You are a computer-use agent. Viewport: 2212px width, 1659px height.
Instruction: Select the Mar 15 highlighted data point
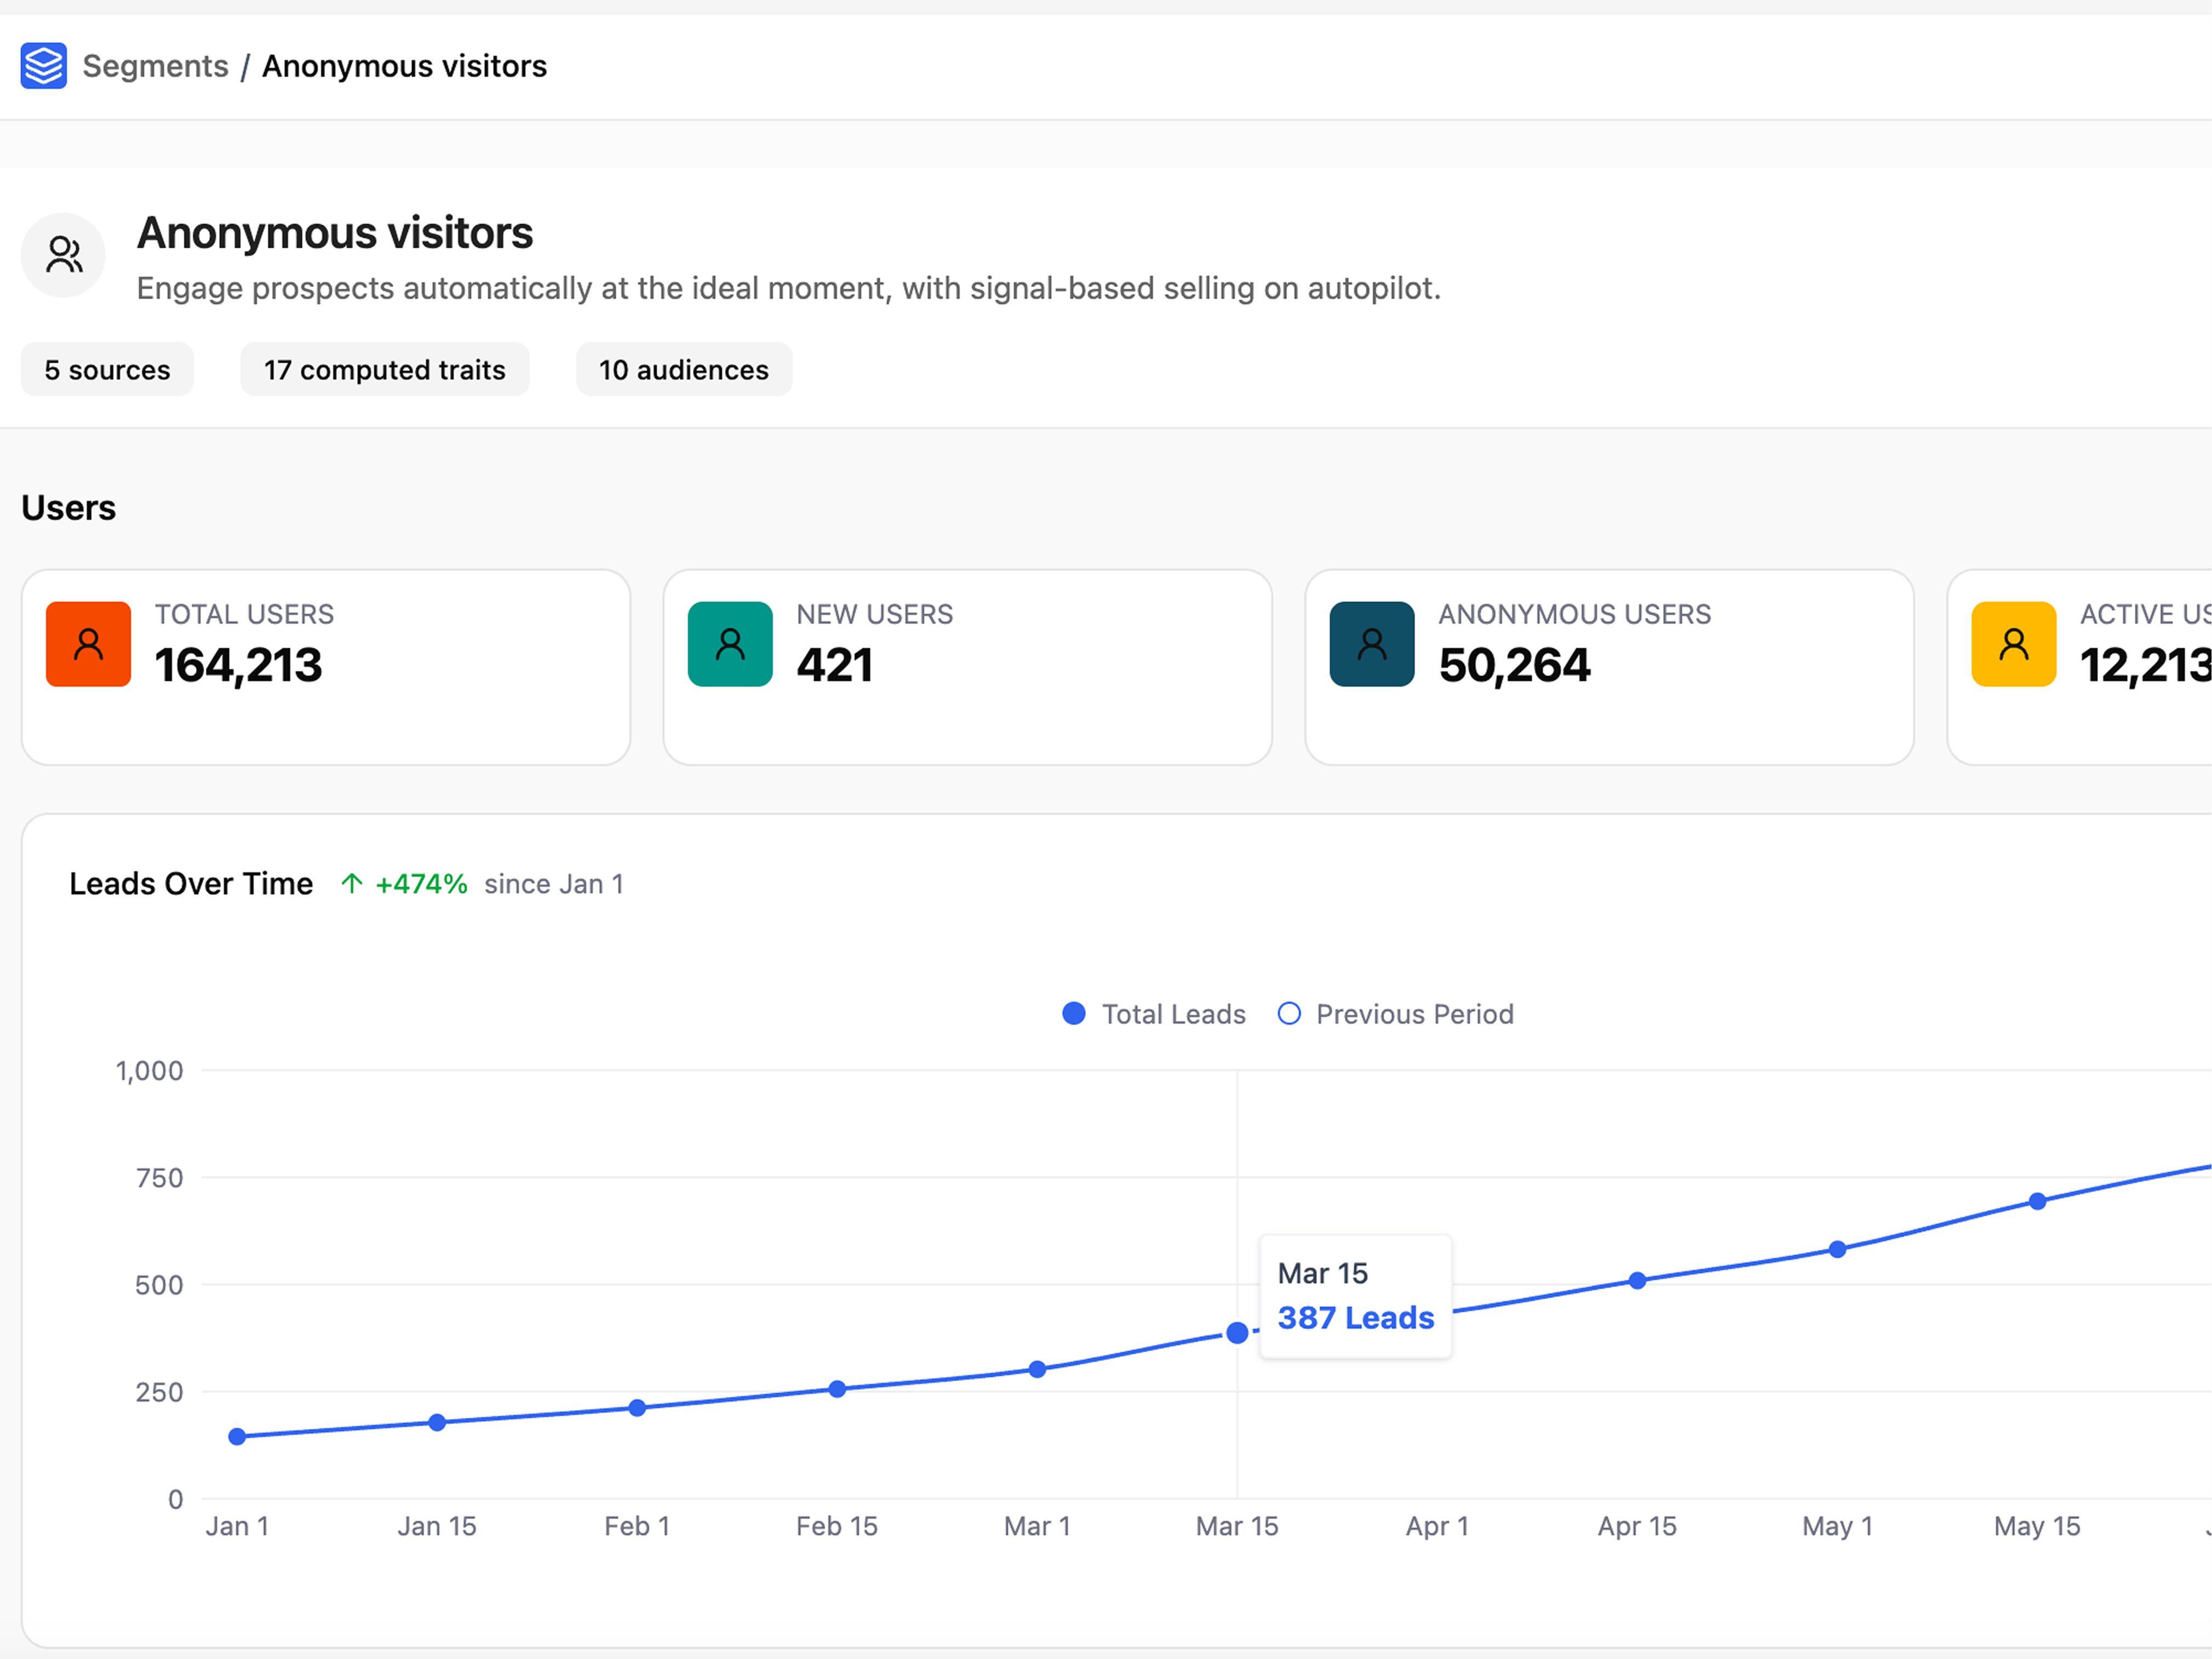(1237, 1333)
